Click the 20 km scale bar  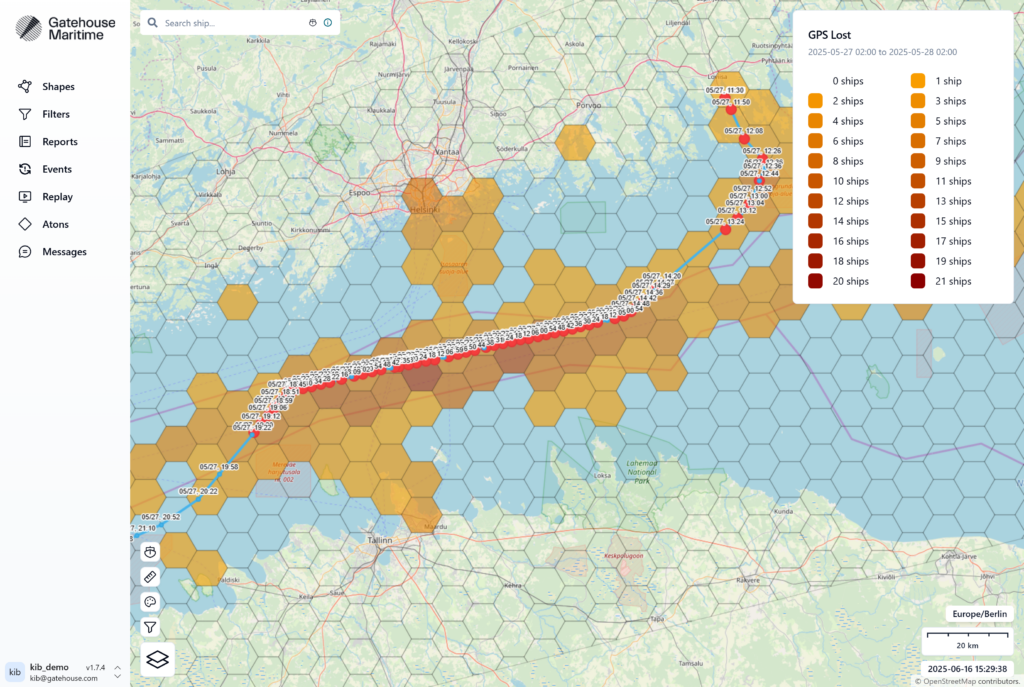tap(967, 641)
